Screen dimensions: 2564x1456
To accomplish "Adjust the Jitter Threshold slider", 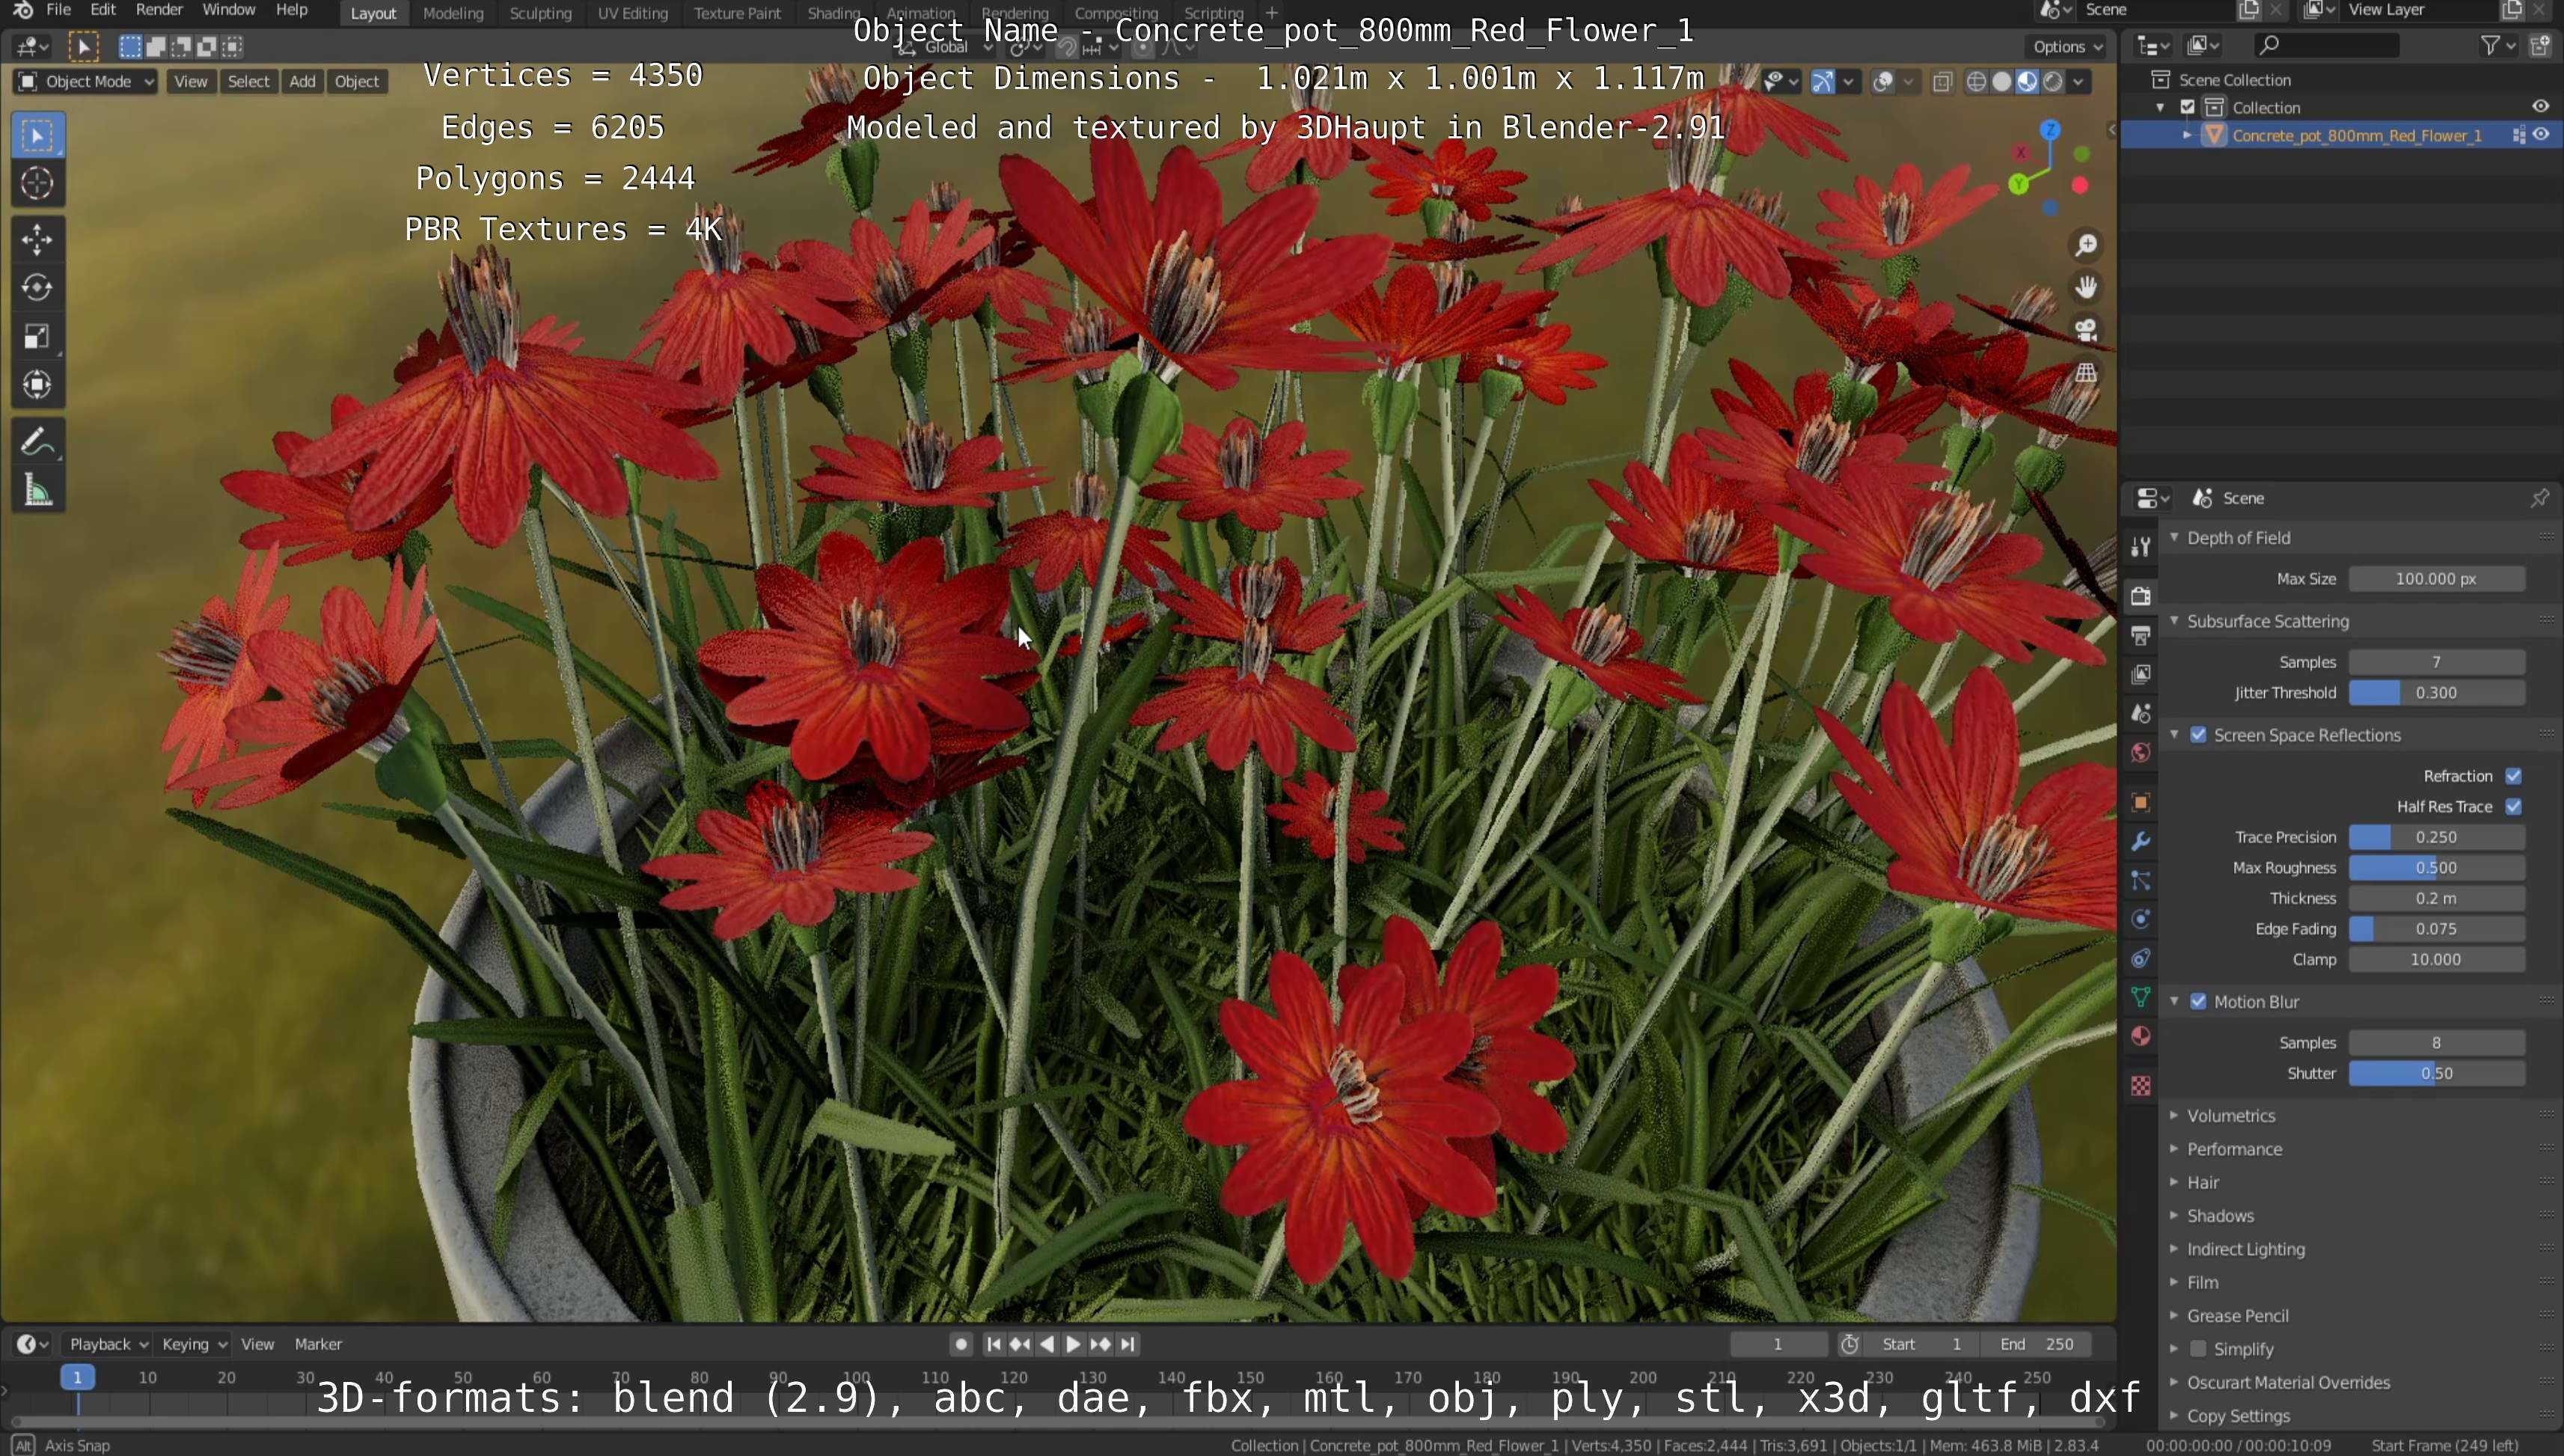I will pos(2436,693).
